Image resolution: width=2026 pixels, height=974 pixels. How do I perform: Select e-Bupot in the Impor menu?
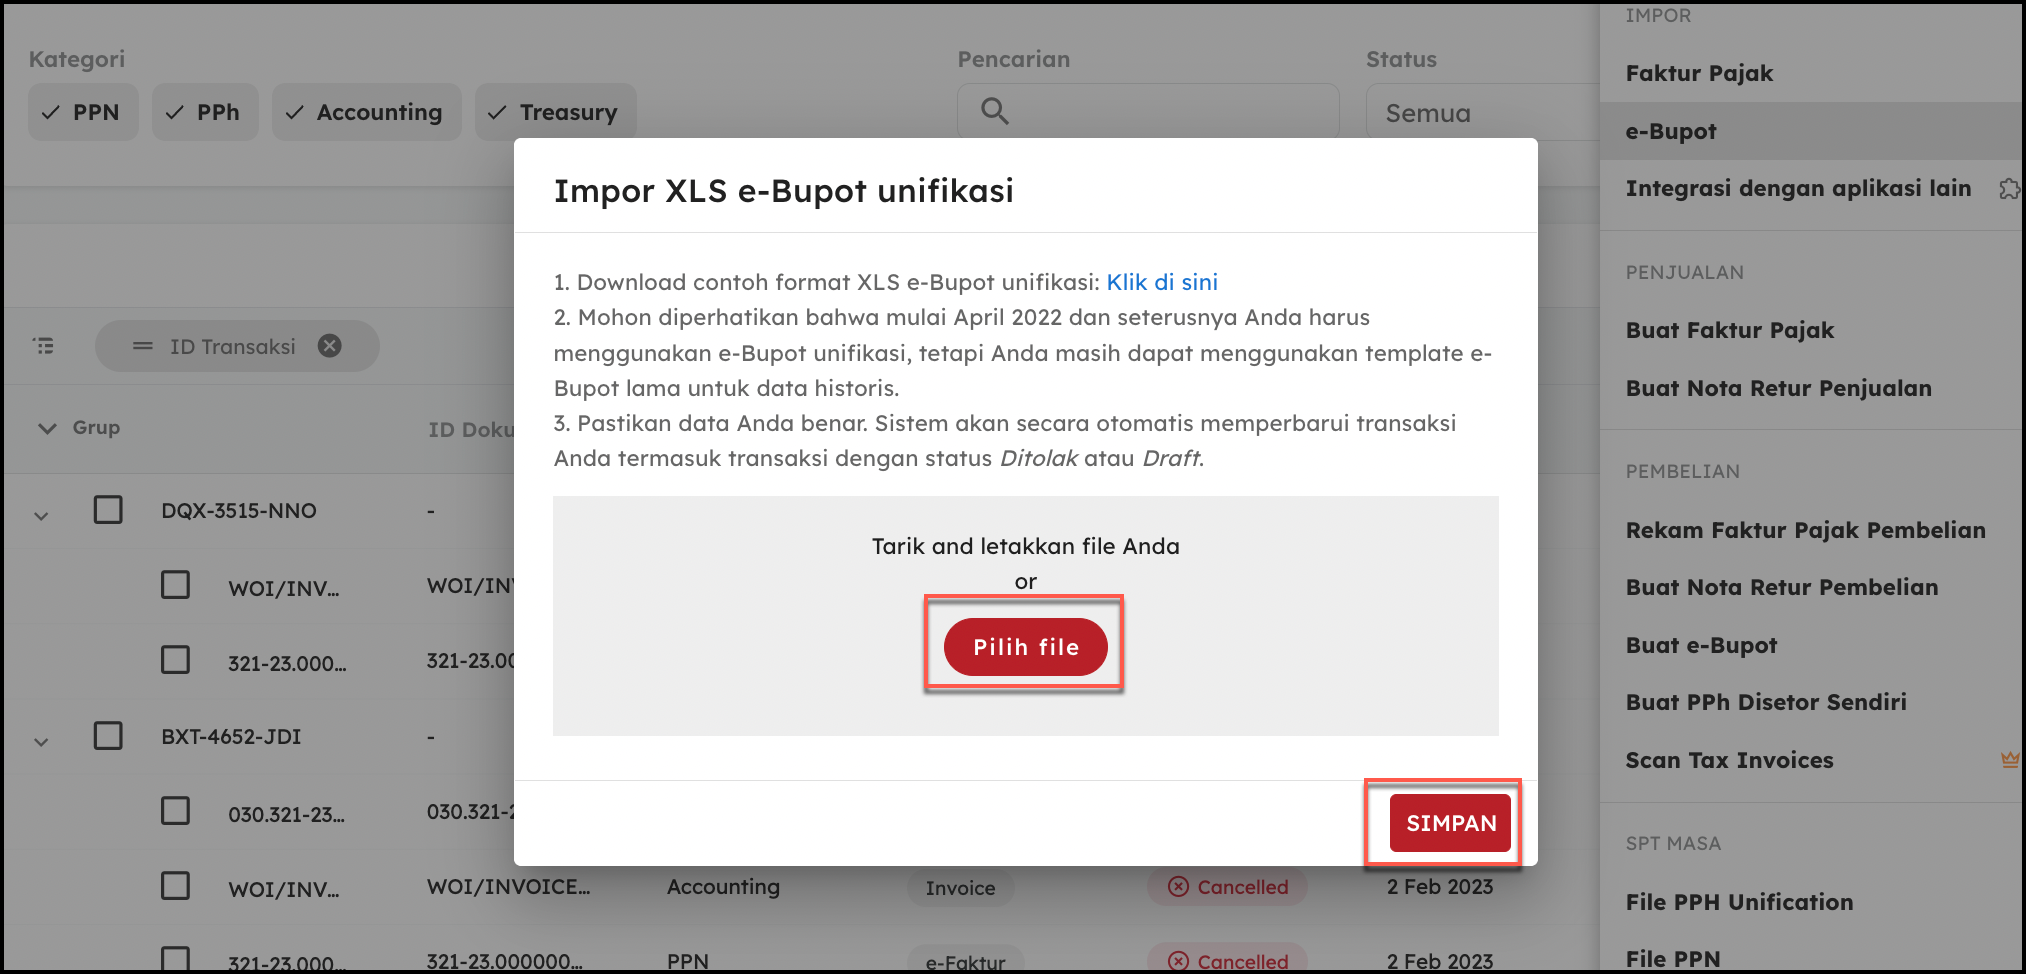coord(1671,131)
